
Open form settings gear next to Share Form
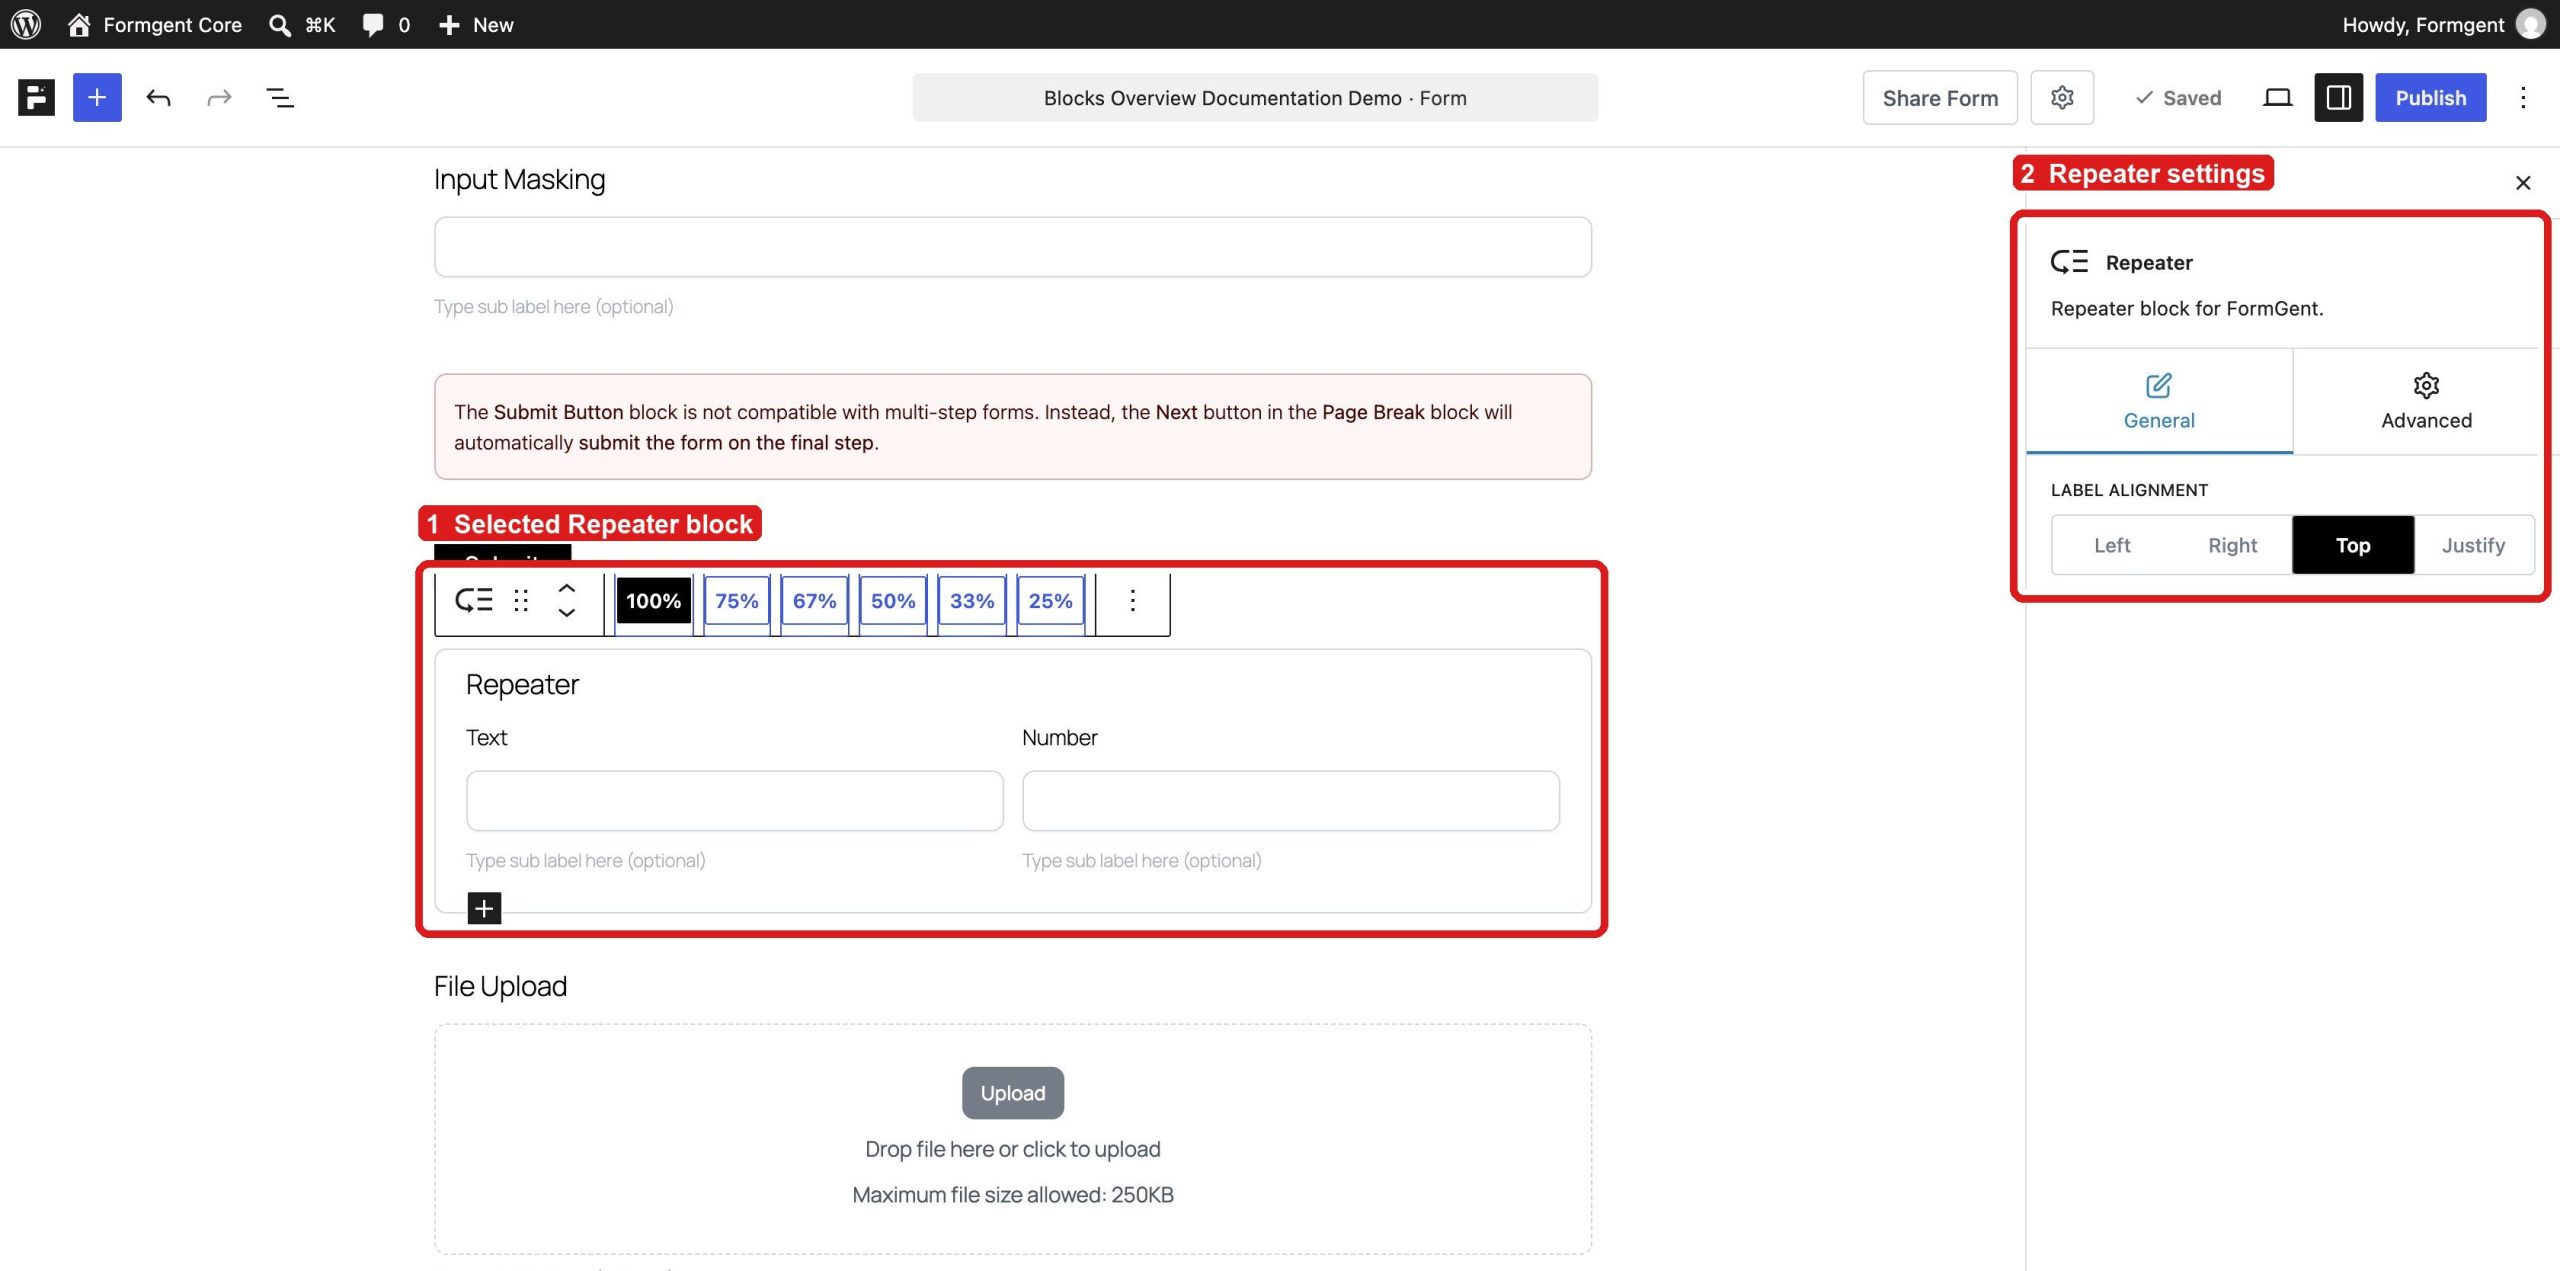point(2062,97)
